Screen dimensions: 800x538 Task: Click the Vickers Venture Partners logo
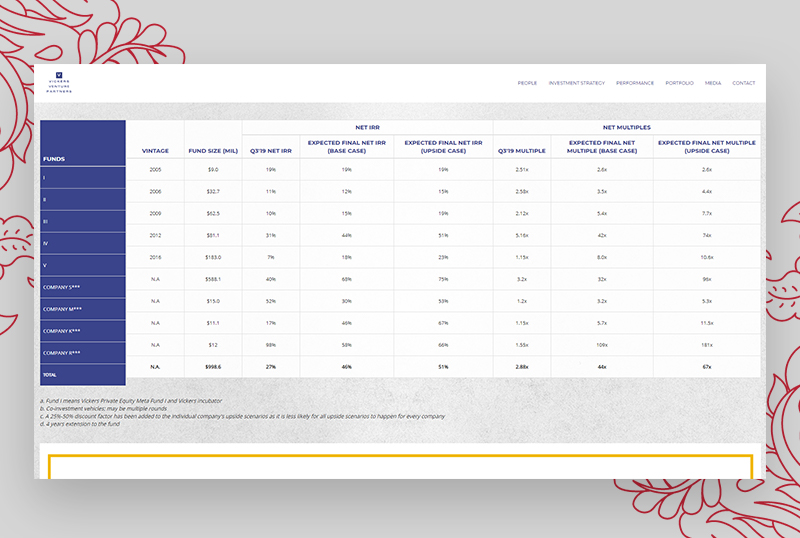pos(58,83)
